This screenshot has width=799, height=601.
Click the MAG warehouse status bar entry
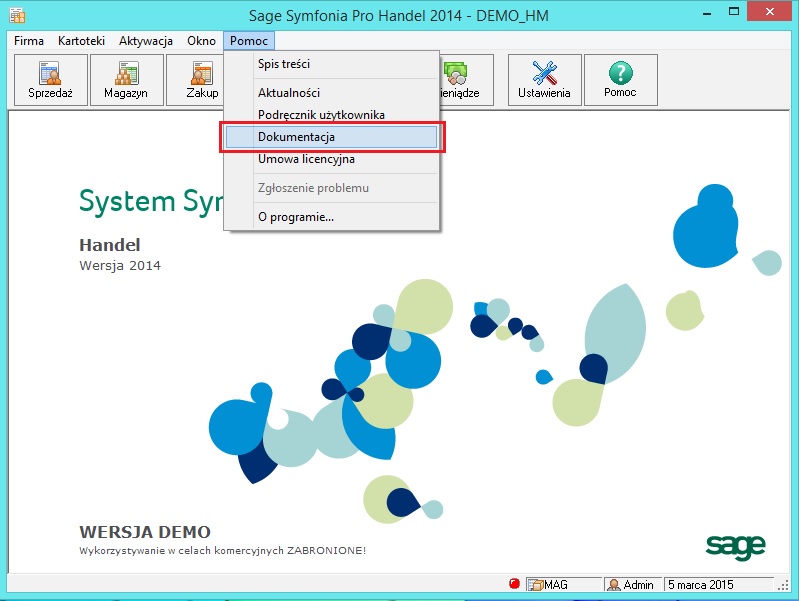pyautogui.click(x=564, y=585)
